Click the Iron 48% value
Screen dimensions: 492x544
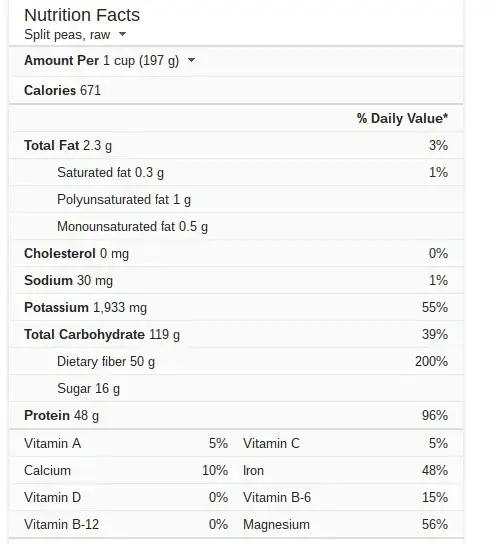[435, 470]
